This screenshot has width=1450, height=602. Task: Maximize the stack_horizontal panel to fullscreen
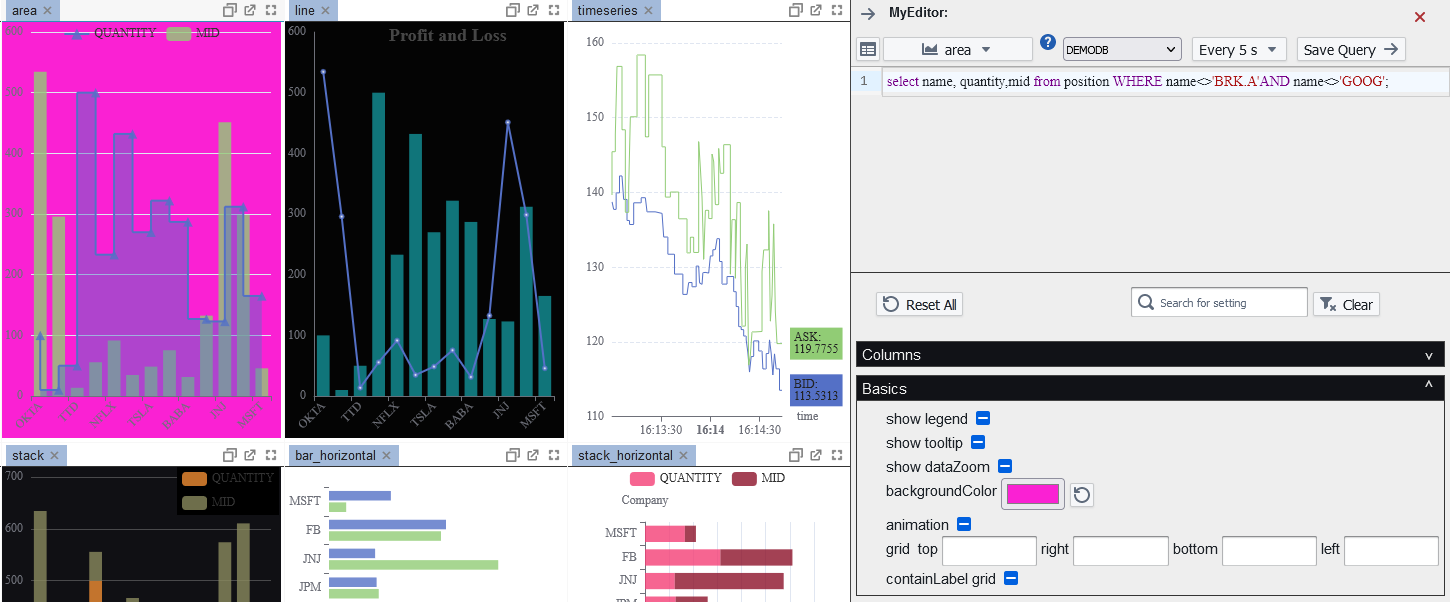(837, 455)
